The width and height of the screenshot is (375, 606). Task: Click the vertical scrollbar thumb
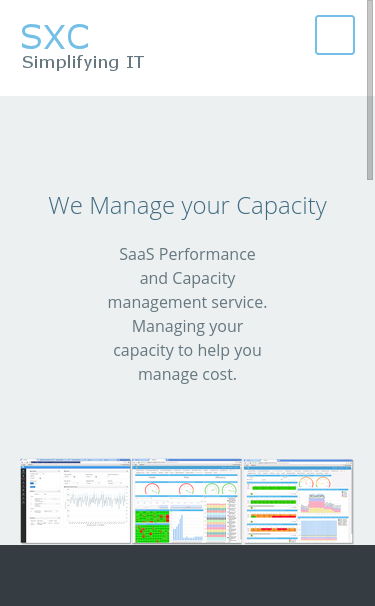click(x=370, y=90)
